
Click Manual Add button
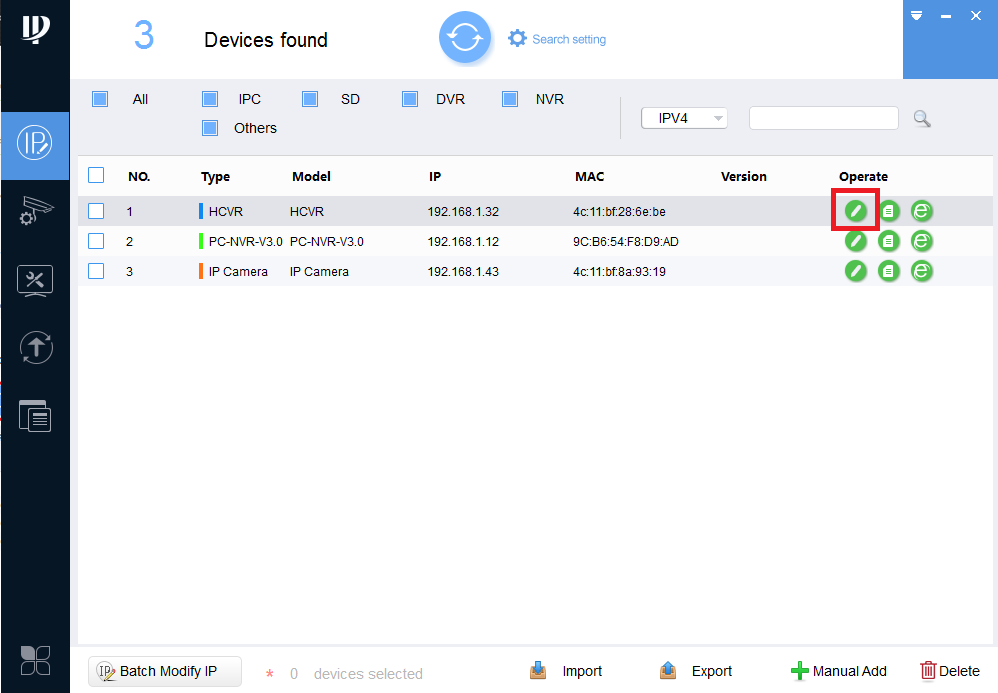[838, 671]
